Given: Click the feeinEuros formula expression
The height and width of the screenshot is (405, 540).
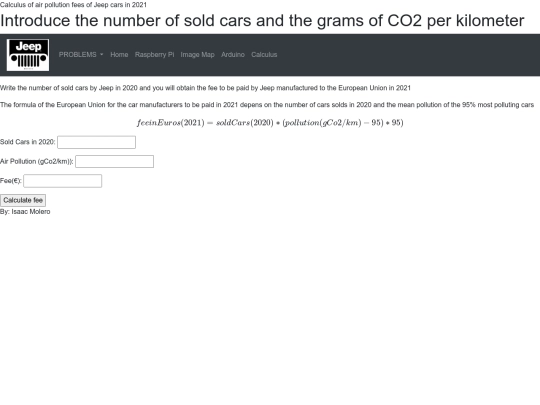Looking at the screenshot, I should coord(270,123).
